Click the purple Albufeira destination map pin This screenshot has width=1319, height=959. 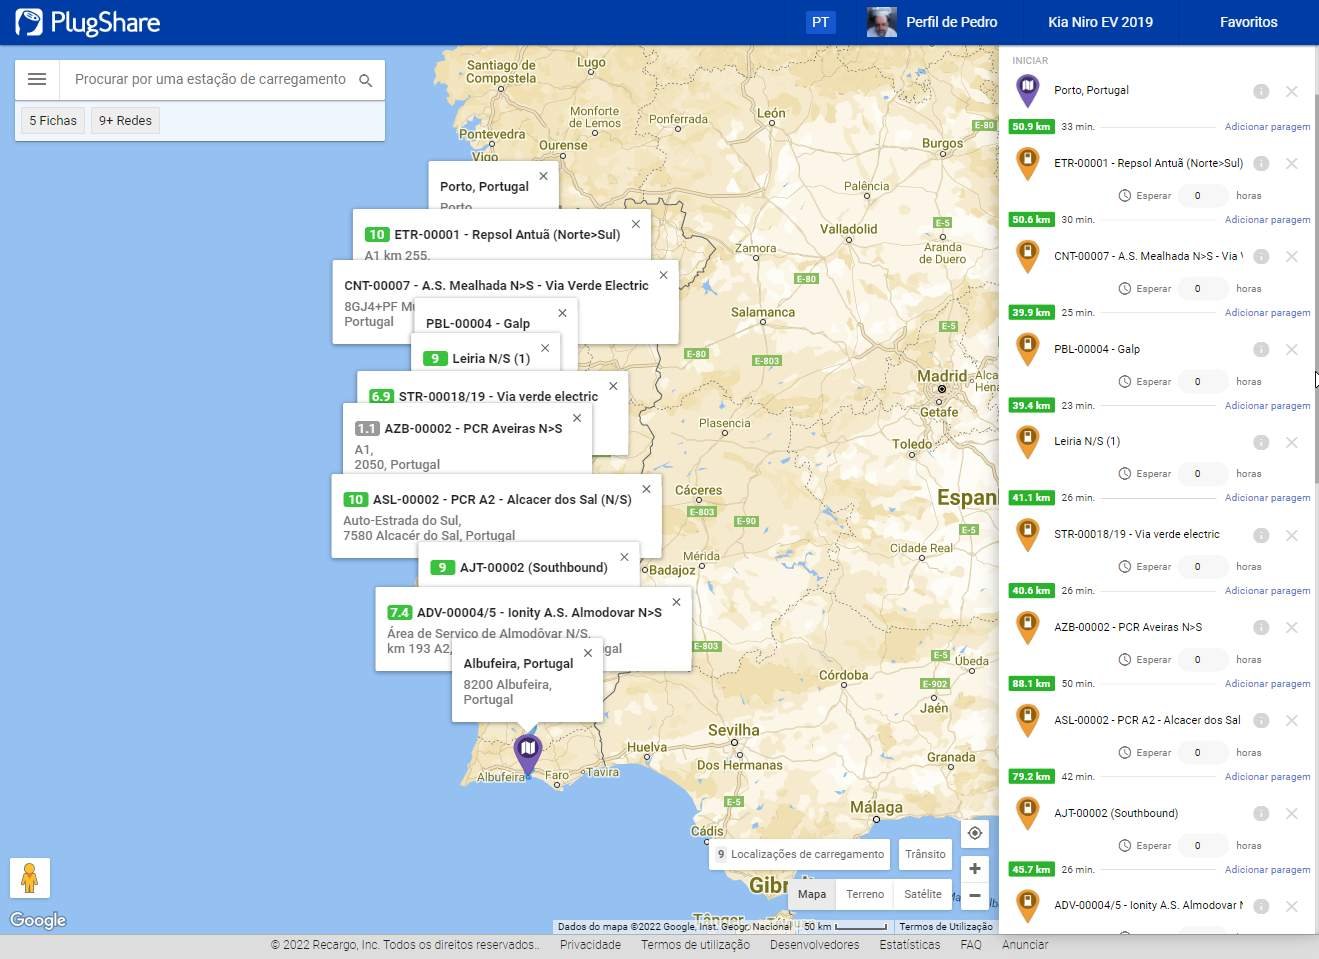[527, 750]
